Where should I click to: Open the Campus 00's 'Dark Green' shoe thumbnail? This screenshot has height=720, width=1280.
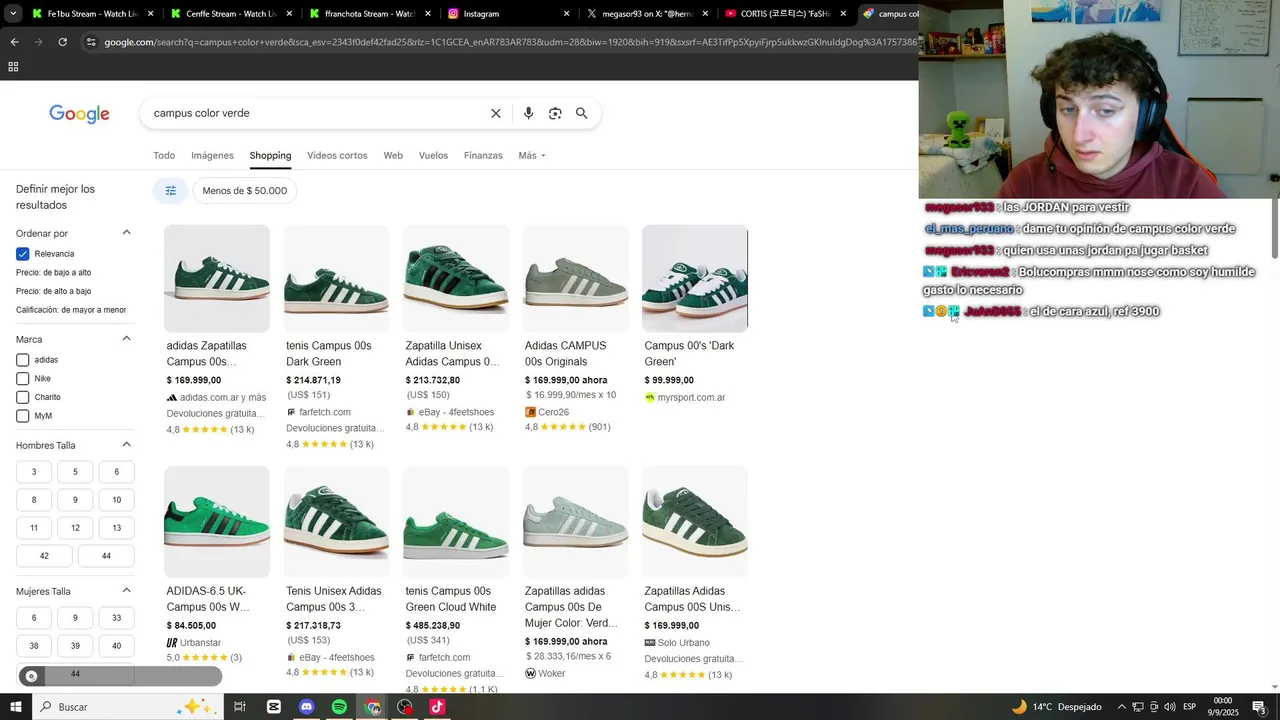click(x=695, y=278)
